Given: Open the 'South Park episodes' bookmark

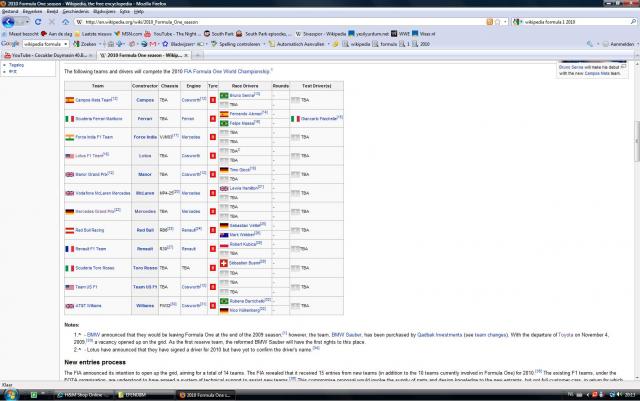Looking at the screenshot, I should 264,34.
